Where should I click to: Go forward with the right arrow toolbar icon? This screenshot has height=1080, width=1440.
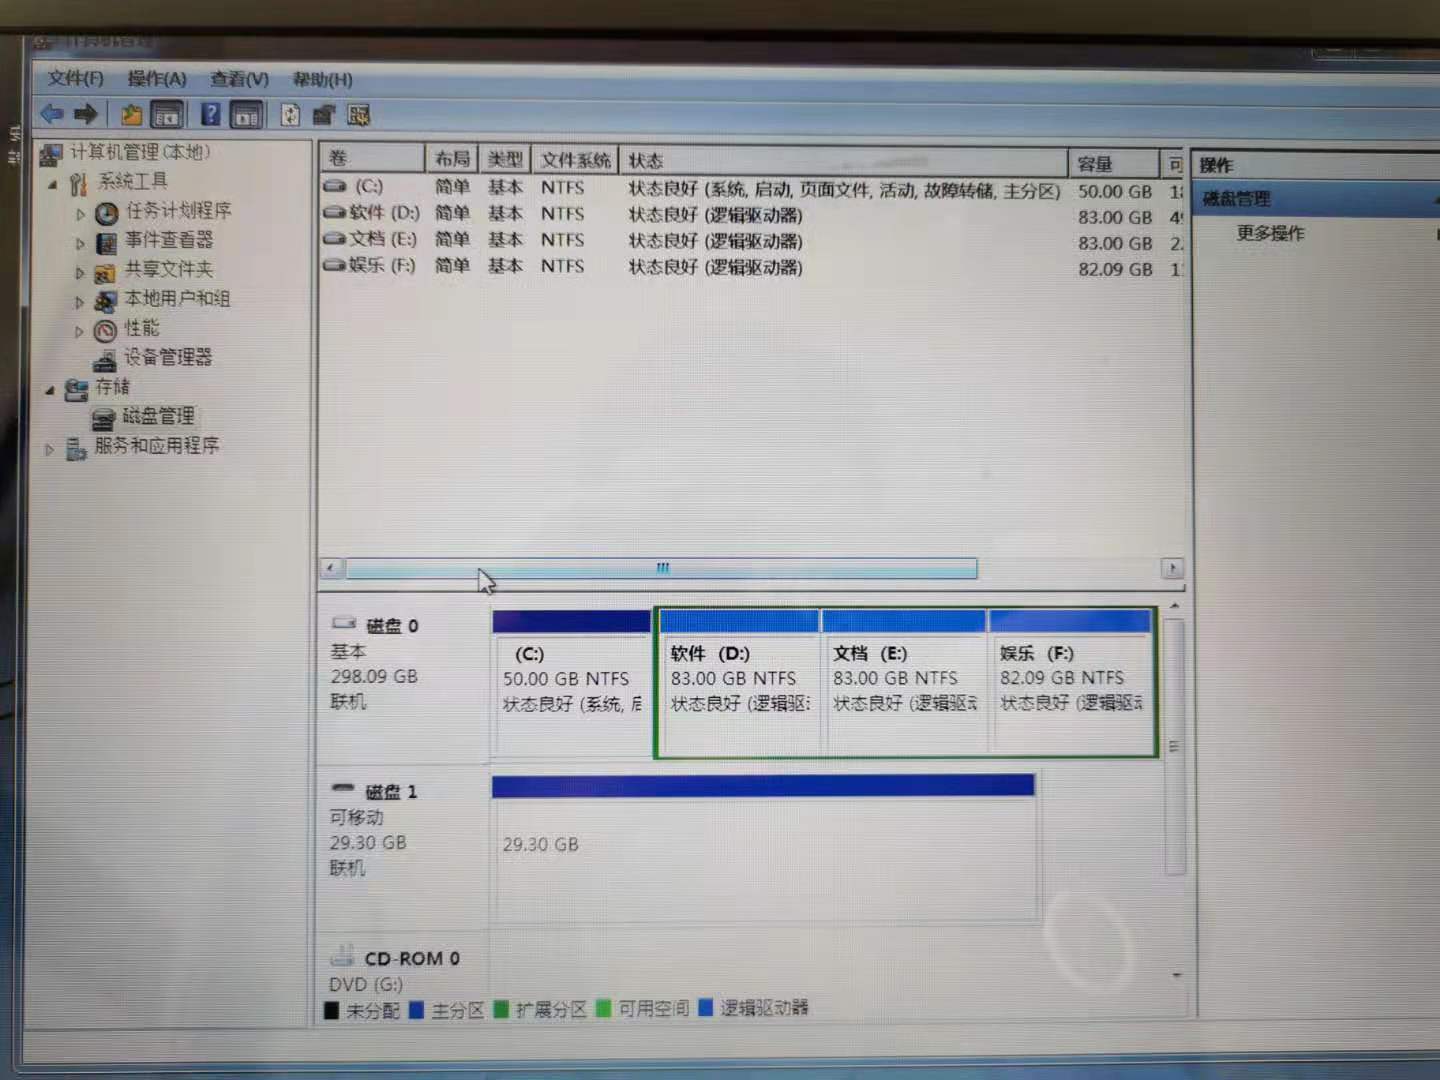coord(86,114)
